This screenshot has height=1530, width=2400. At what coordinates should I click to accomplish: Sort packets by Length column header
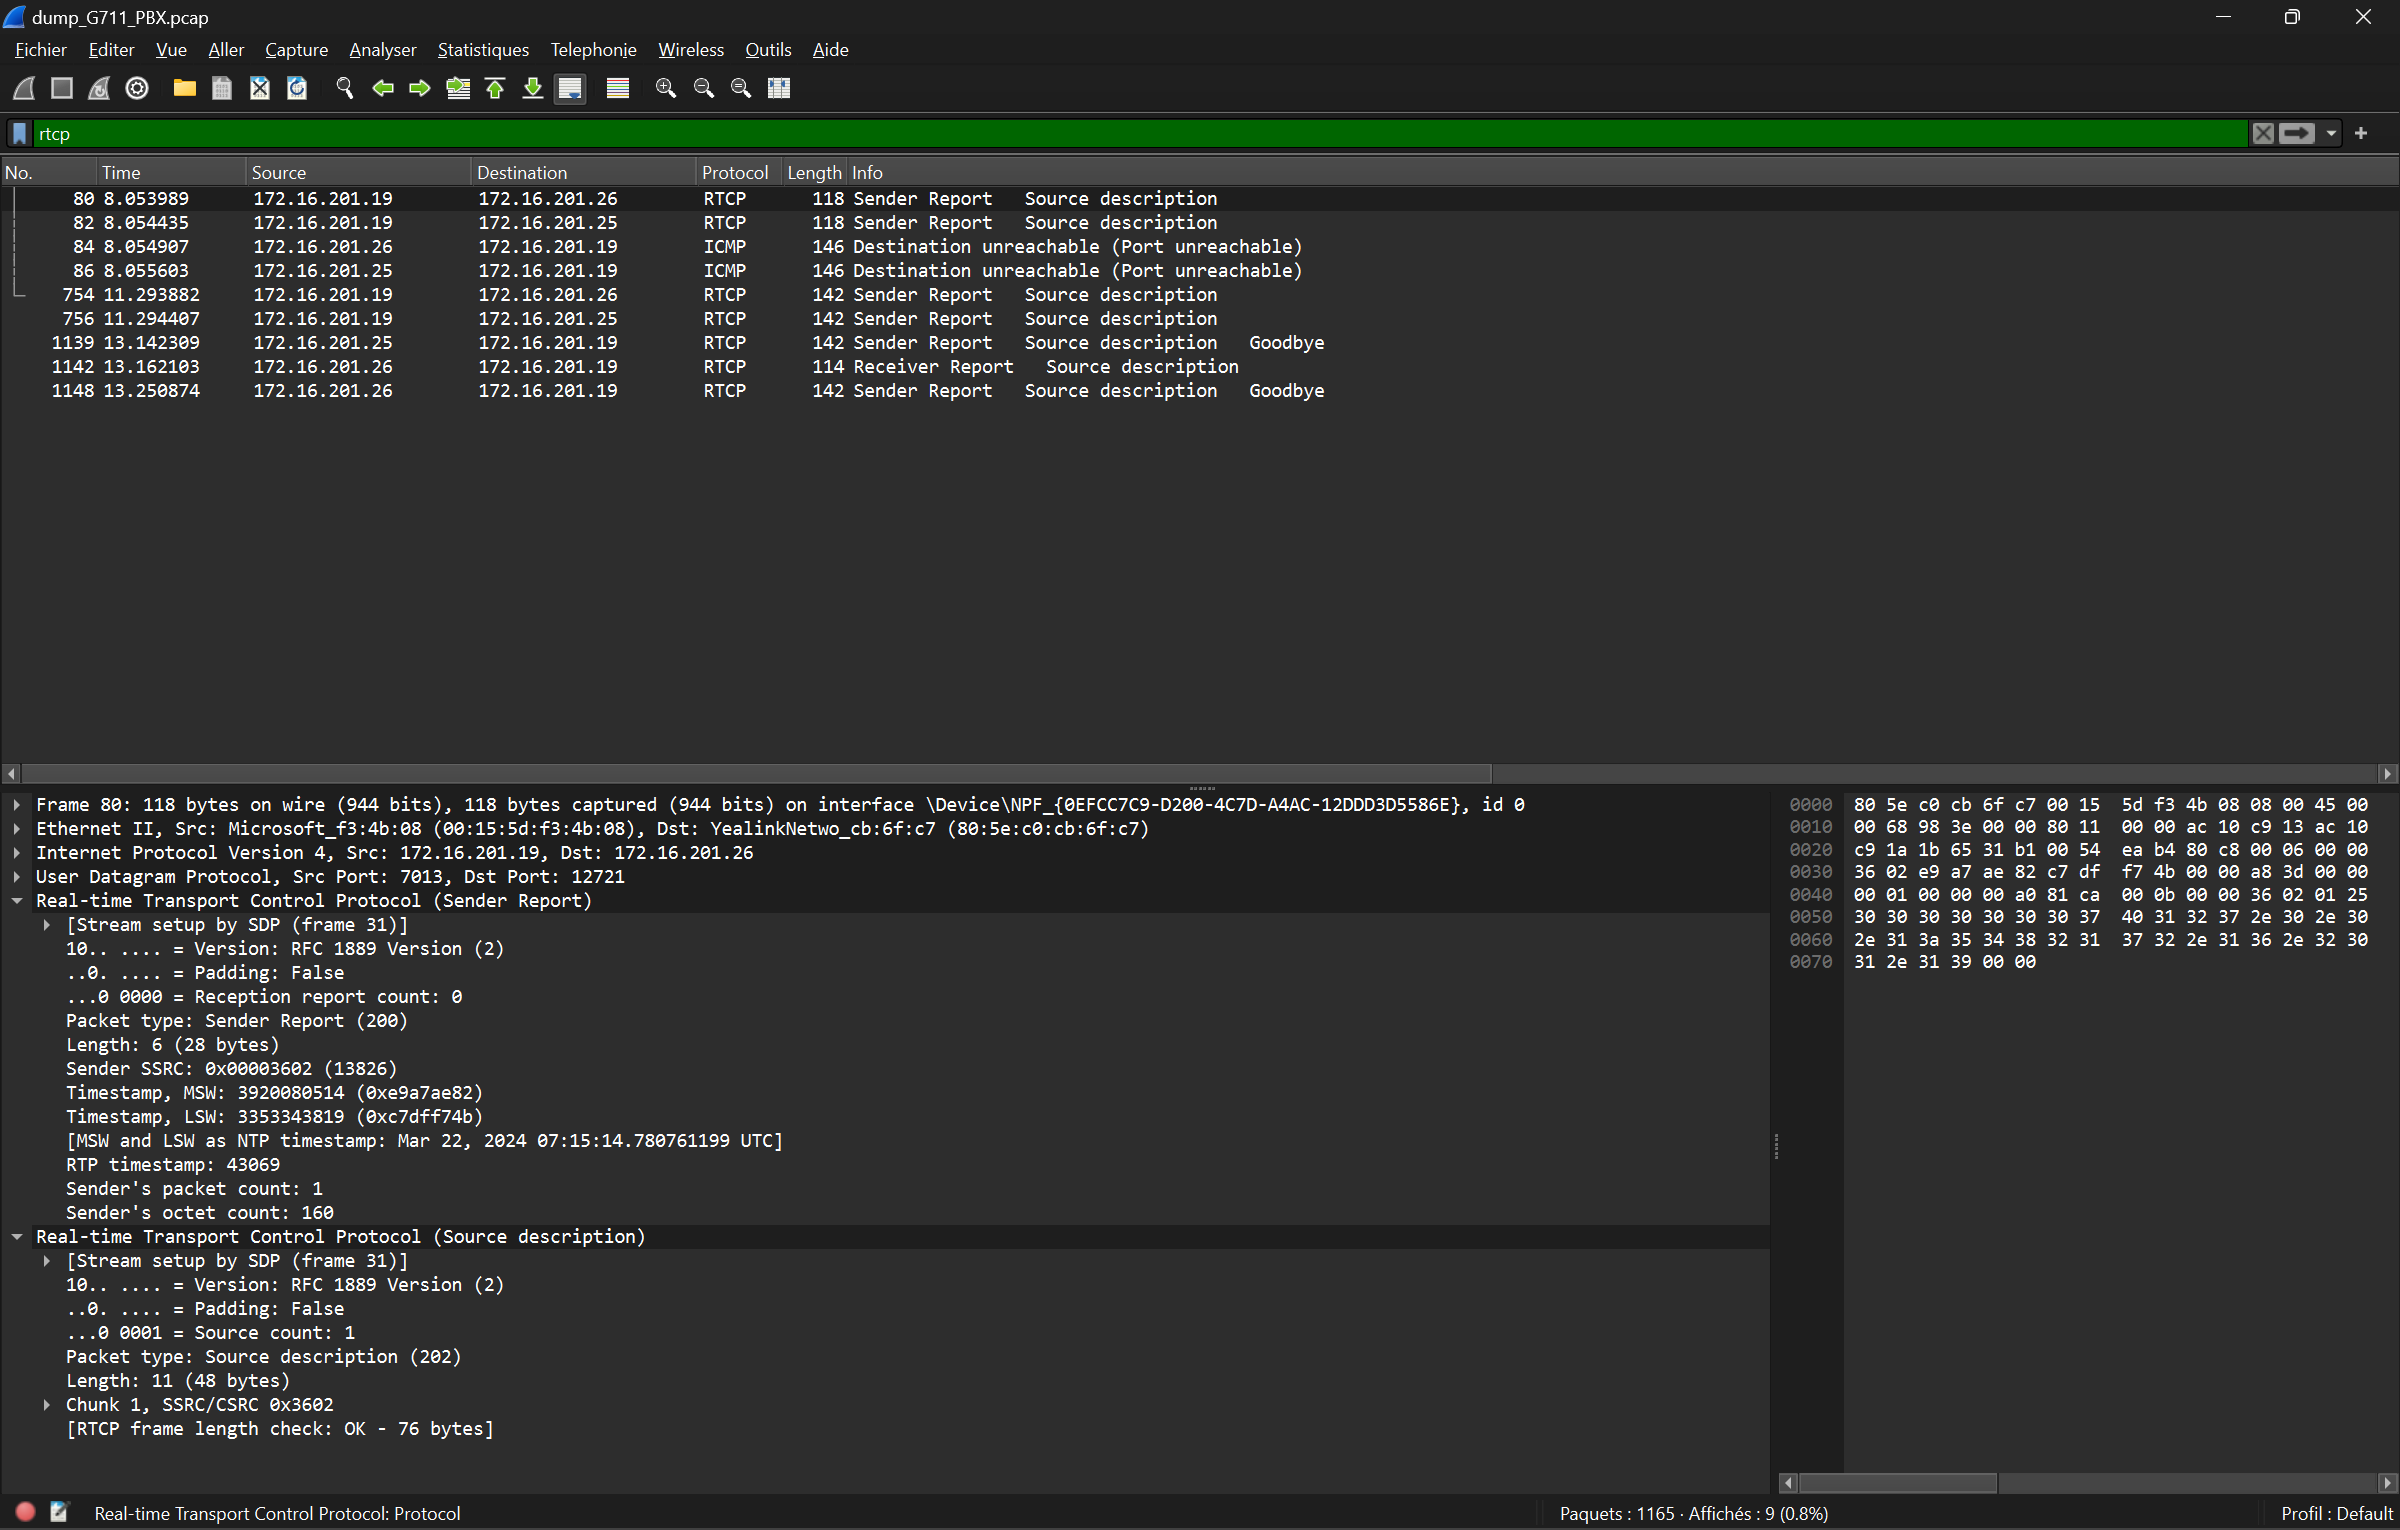click(814, 172)
